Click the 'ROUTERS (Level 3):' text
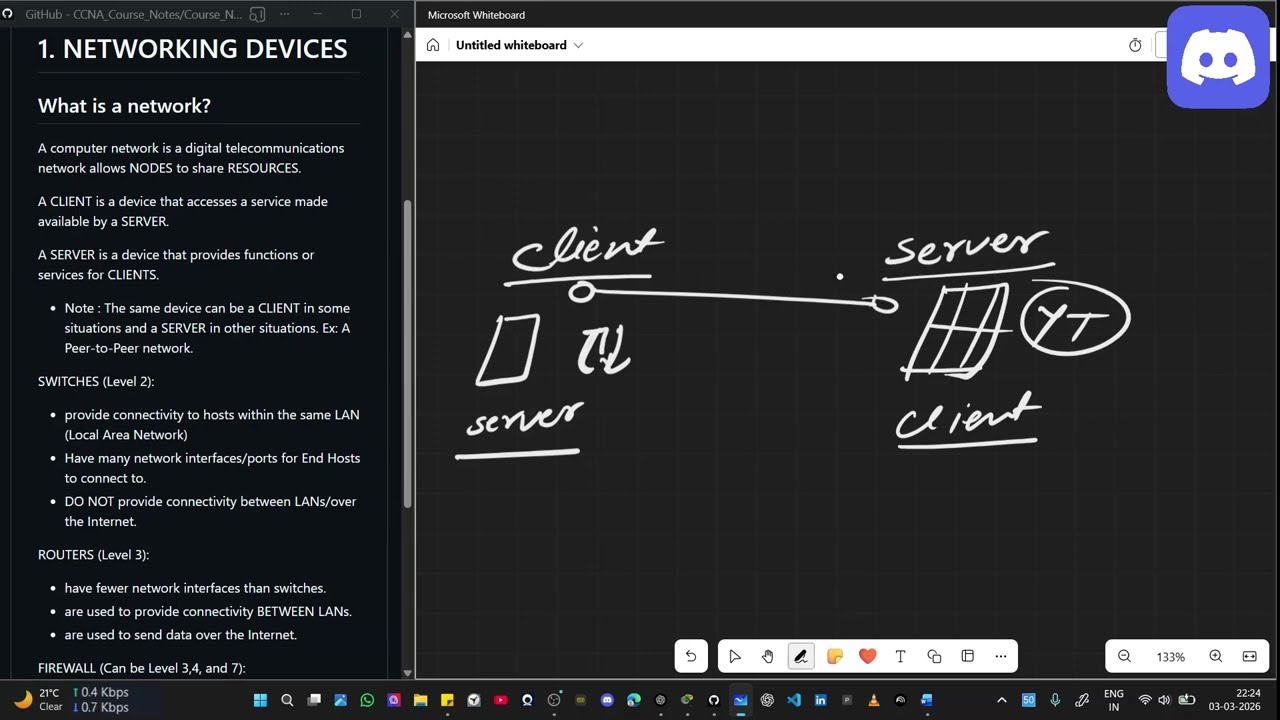Image resolution: width=1280 pixels, height=720 pixels. click(x=93, y=554)
